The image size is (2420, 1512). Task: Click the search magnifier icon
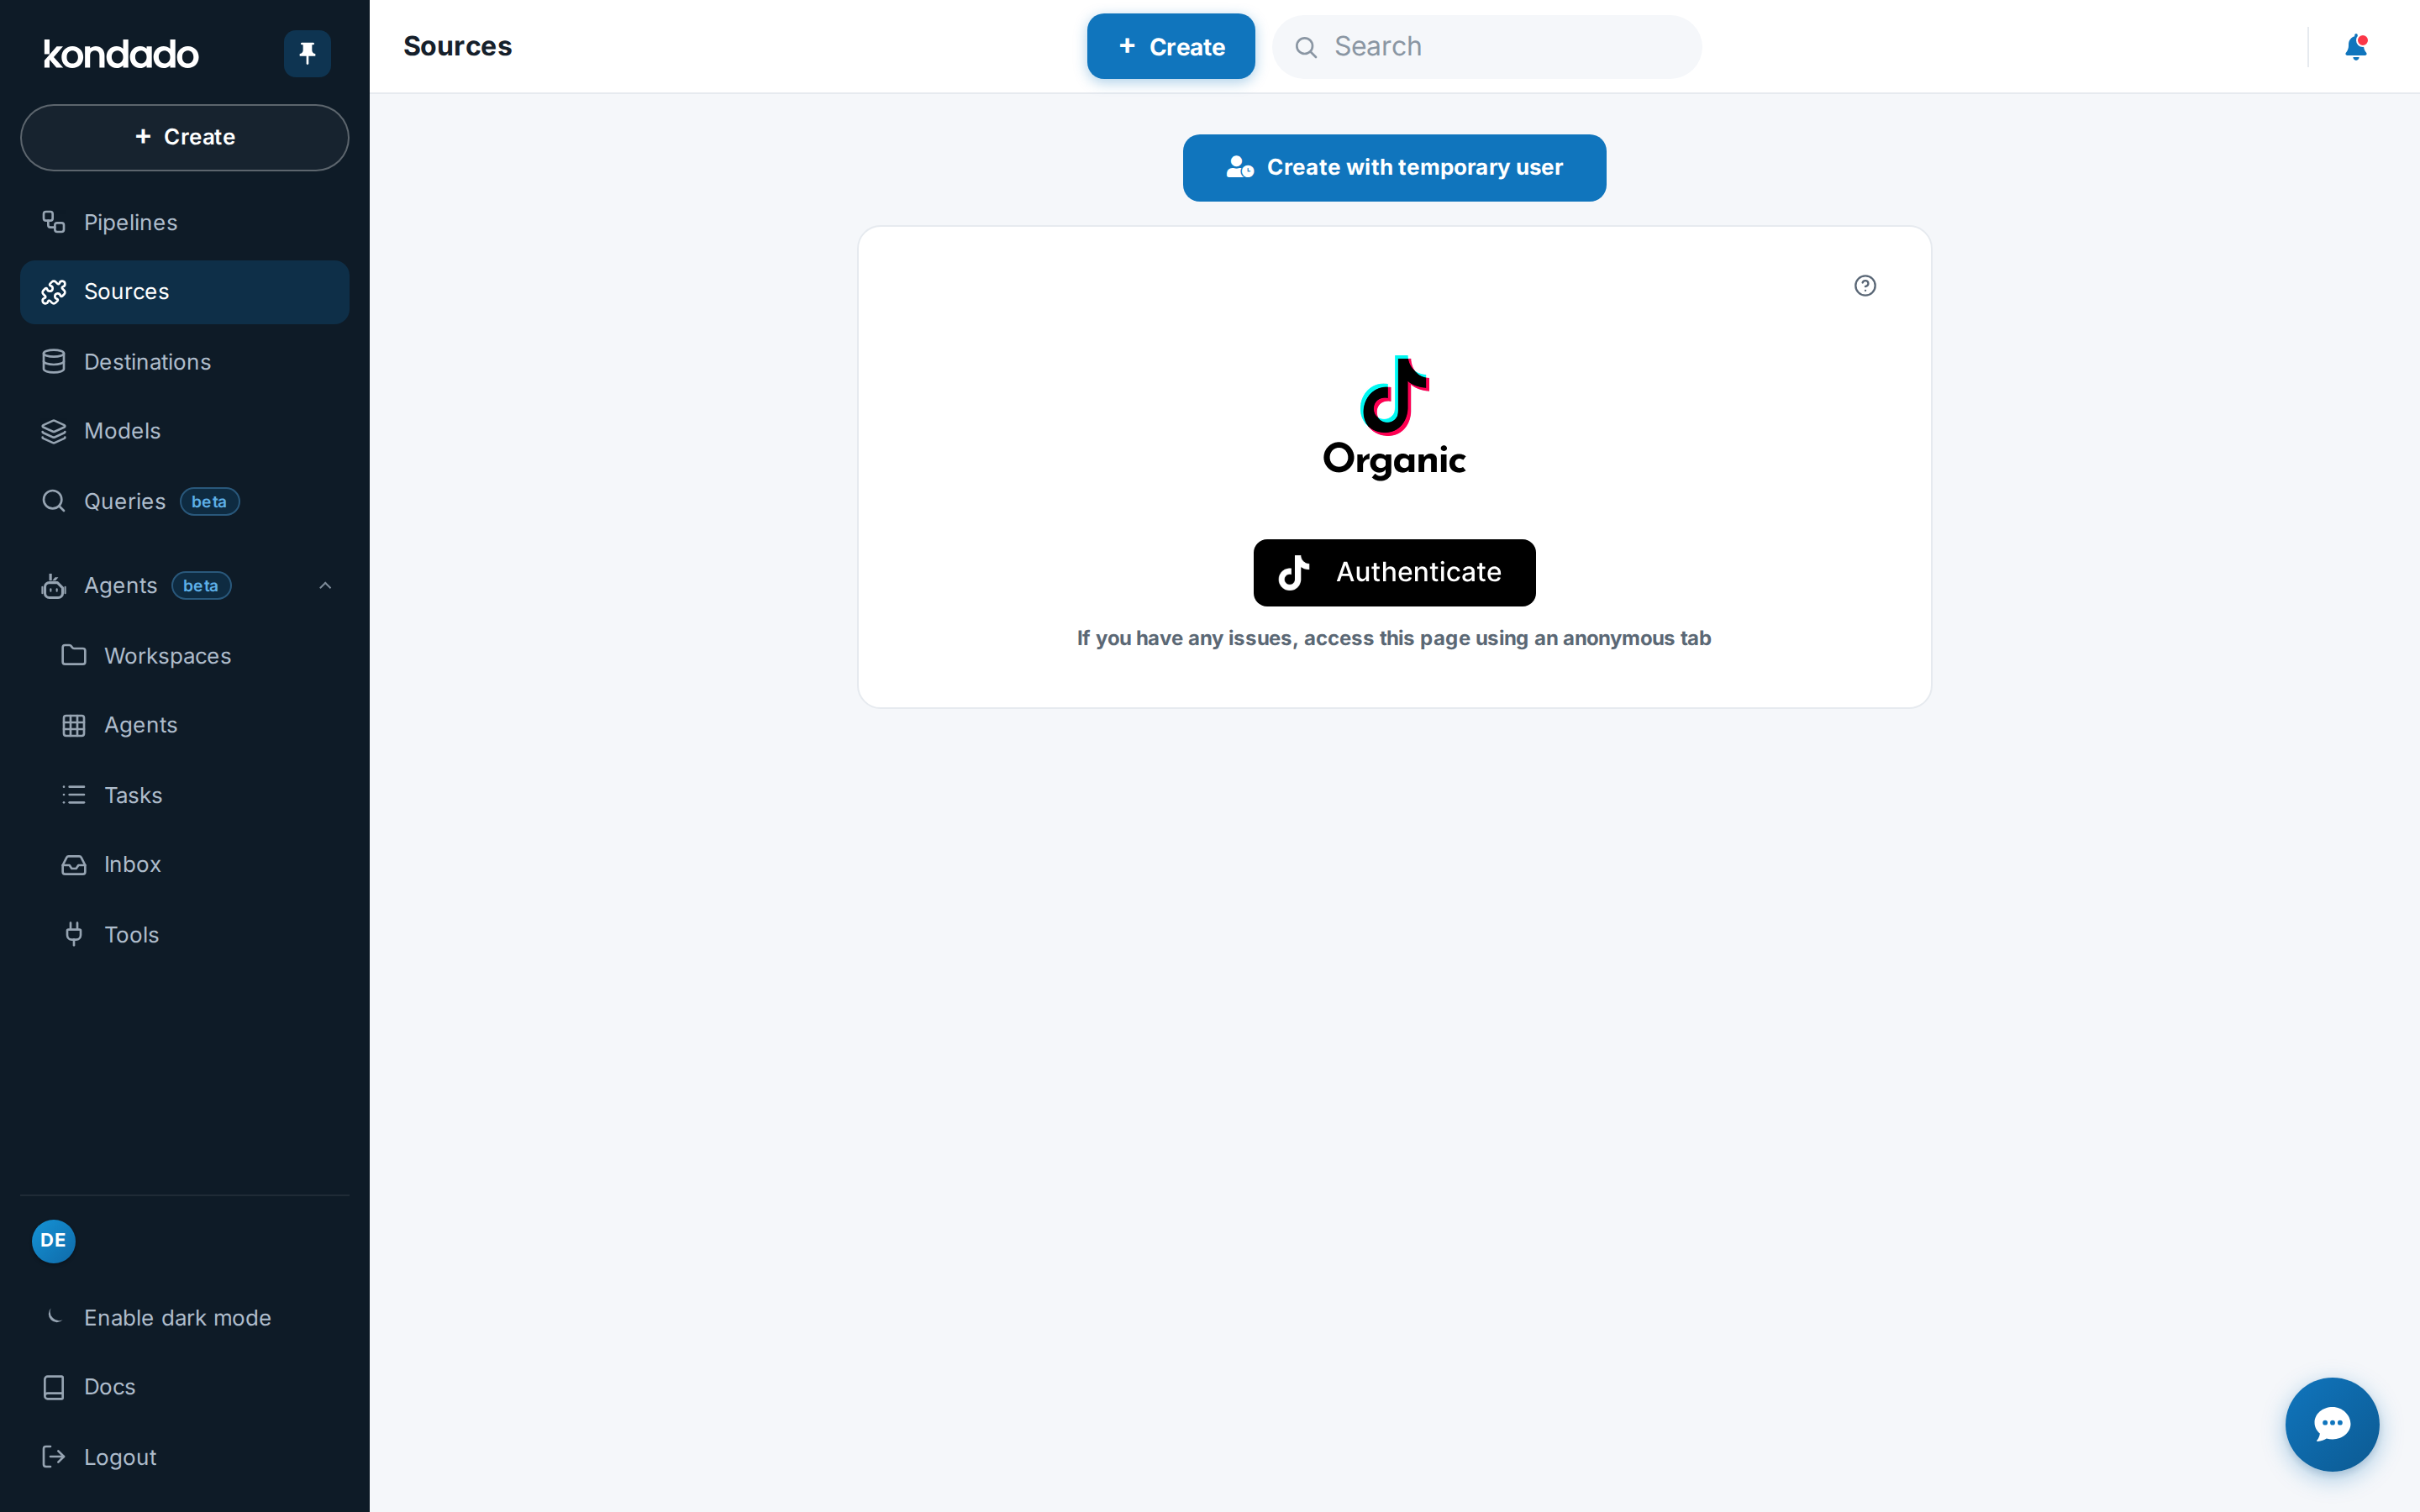coord(1306,47)
